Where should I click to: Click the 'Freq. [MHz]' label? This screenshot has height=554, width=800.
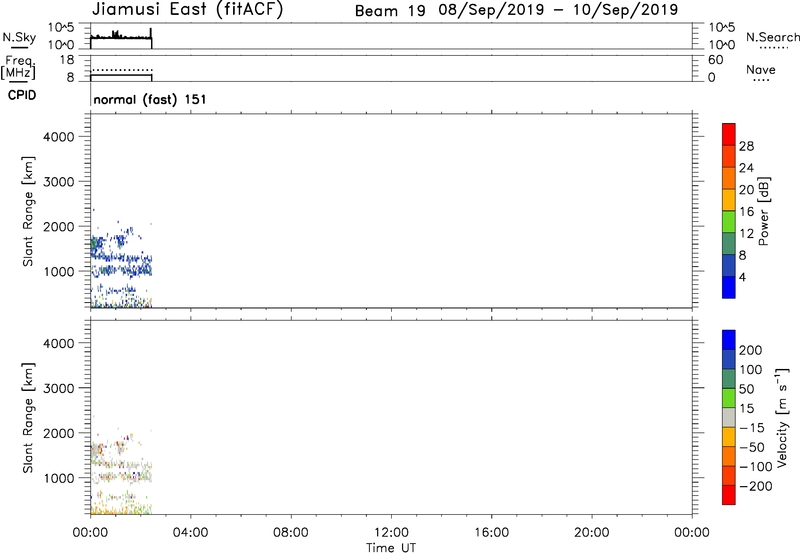tap(18, 68)
